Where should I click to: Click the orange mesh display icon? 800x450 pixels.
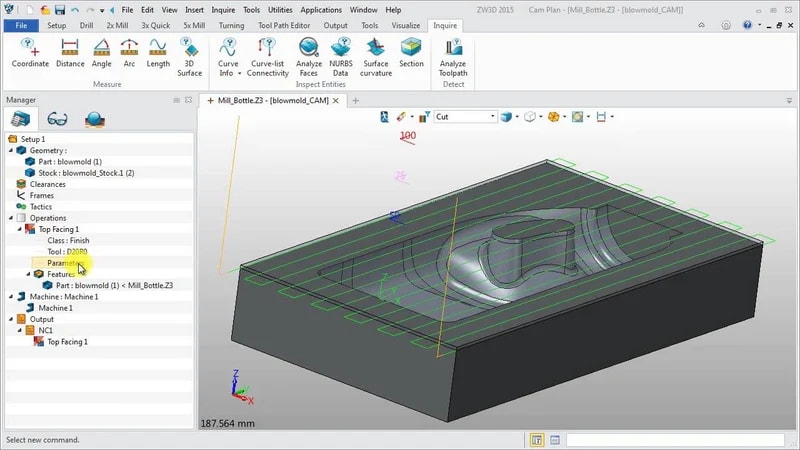(x=553, y=117)
